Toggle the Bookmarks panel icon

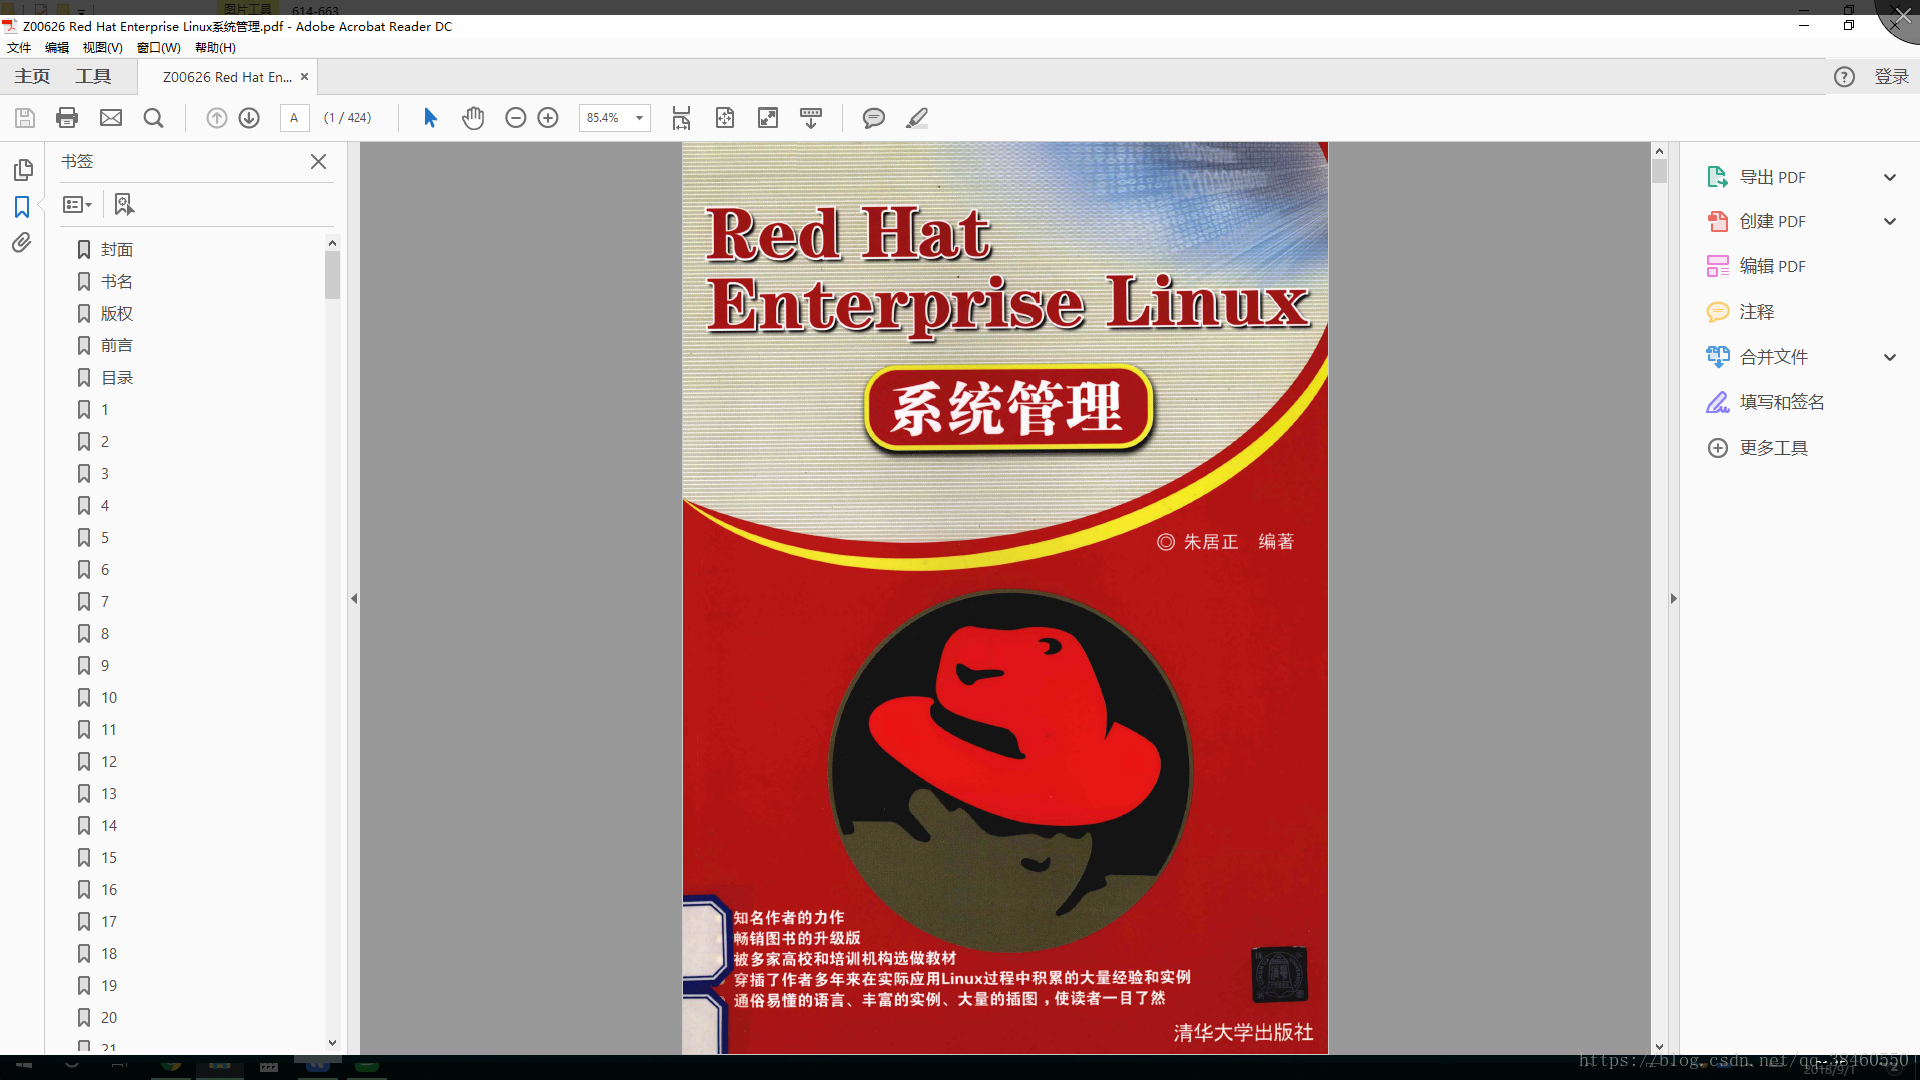click(x=22, y=207)
